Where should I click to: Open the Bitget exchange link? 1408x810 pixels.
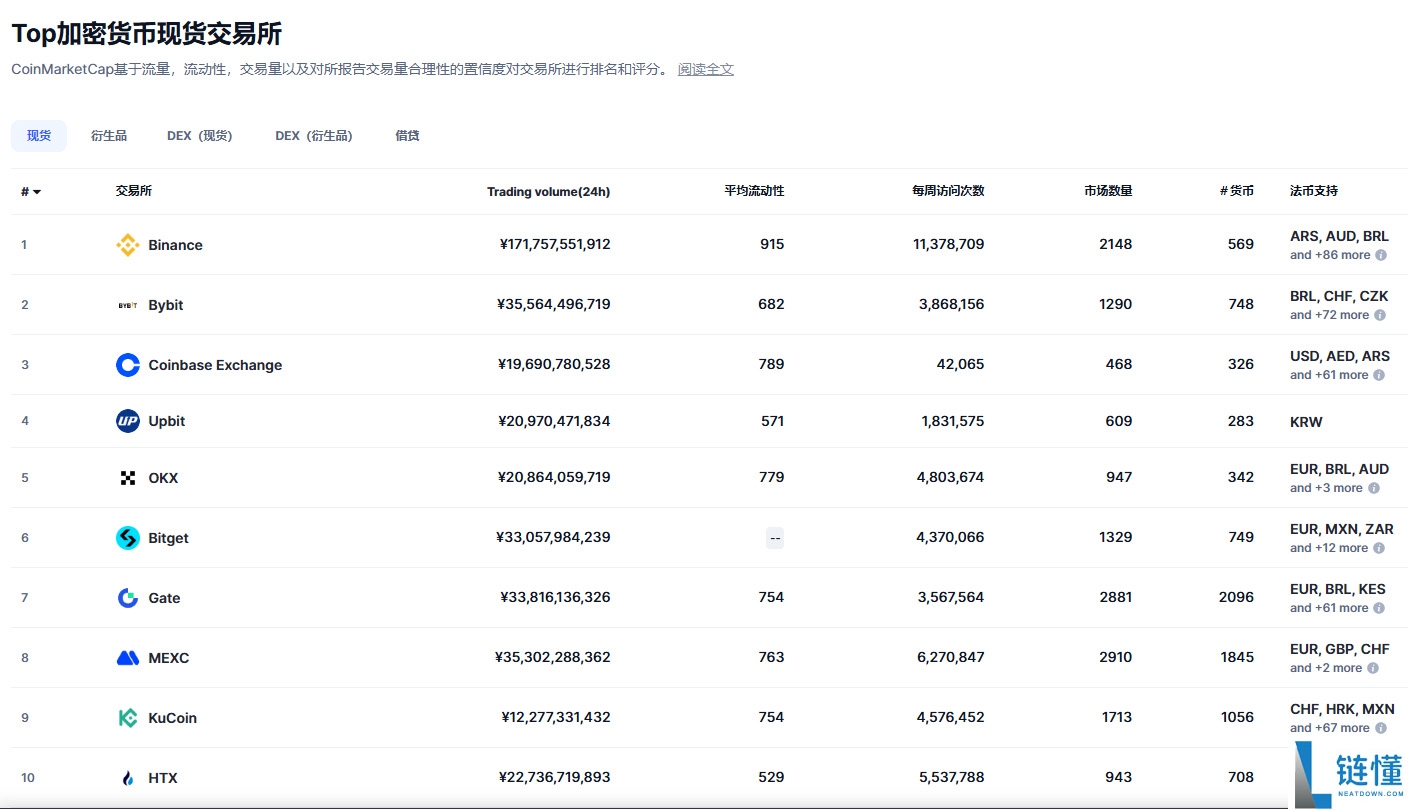click(168, 538)
